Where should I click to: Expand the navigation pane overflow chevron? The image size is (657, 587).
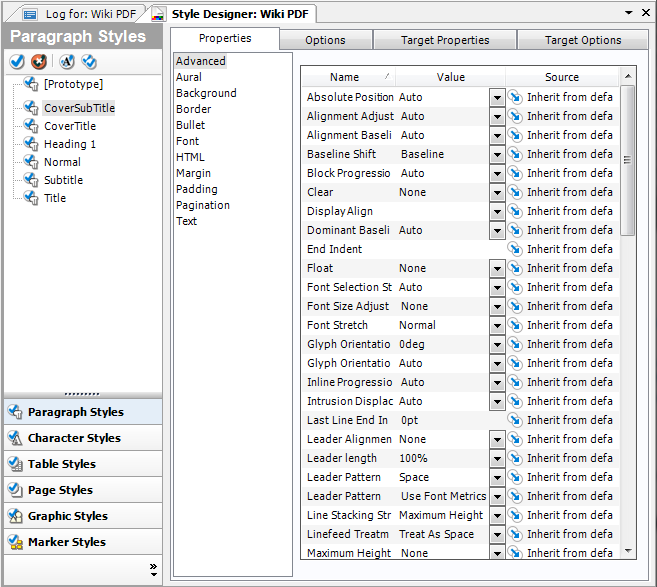153,570
